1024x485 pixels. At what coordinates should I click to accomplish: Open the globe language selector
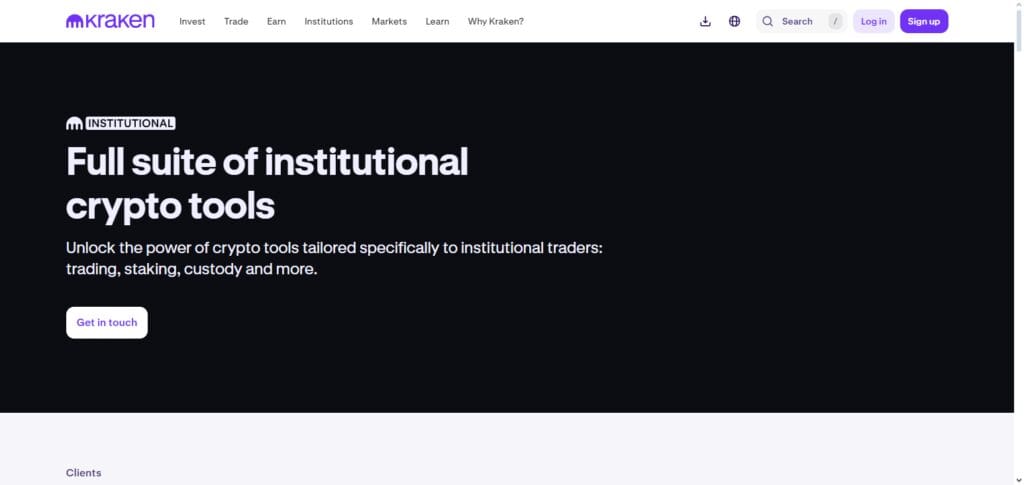[735, 22]
